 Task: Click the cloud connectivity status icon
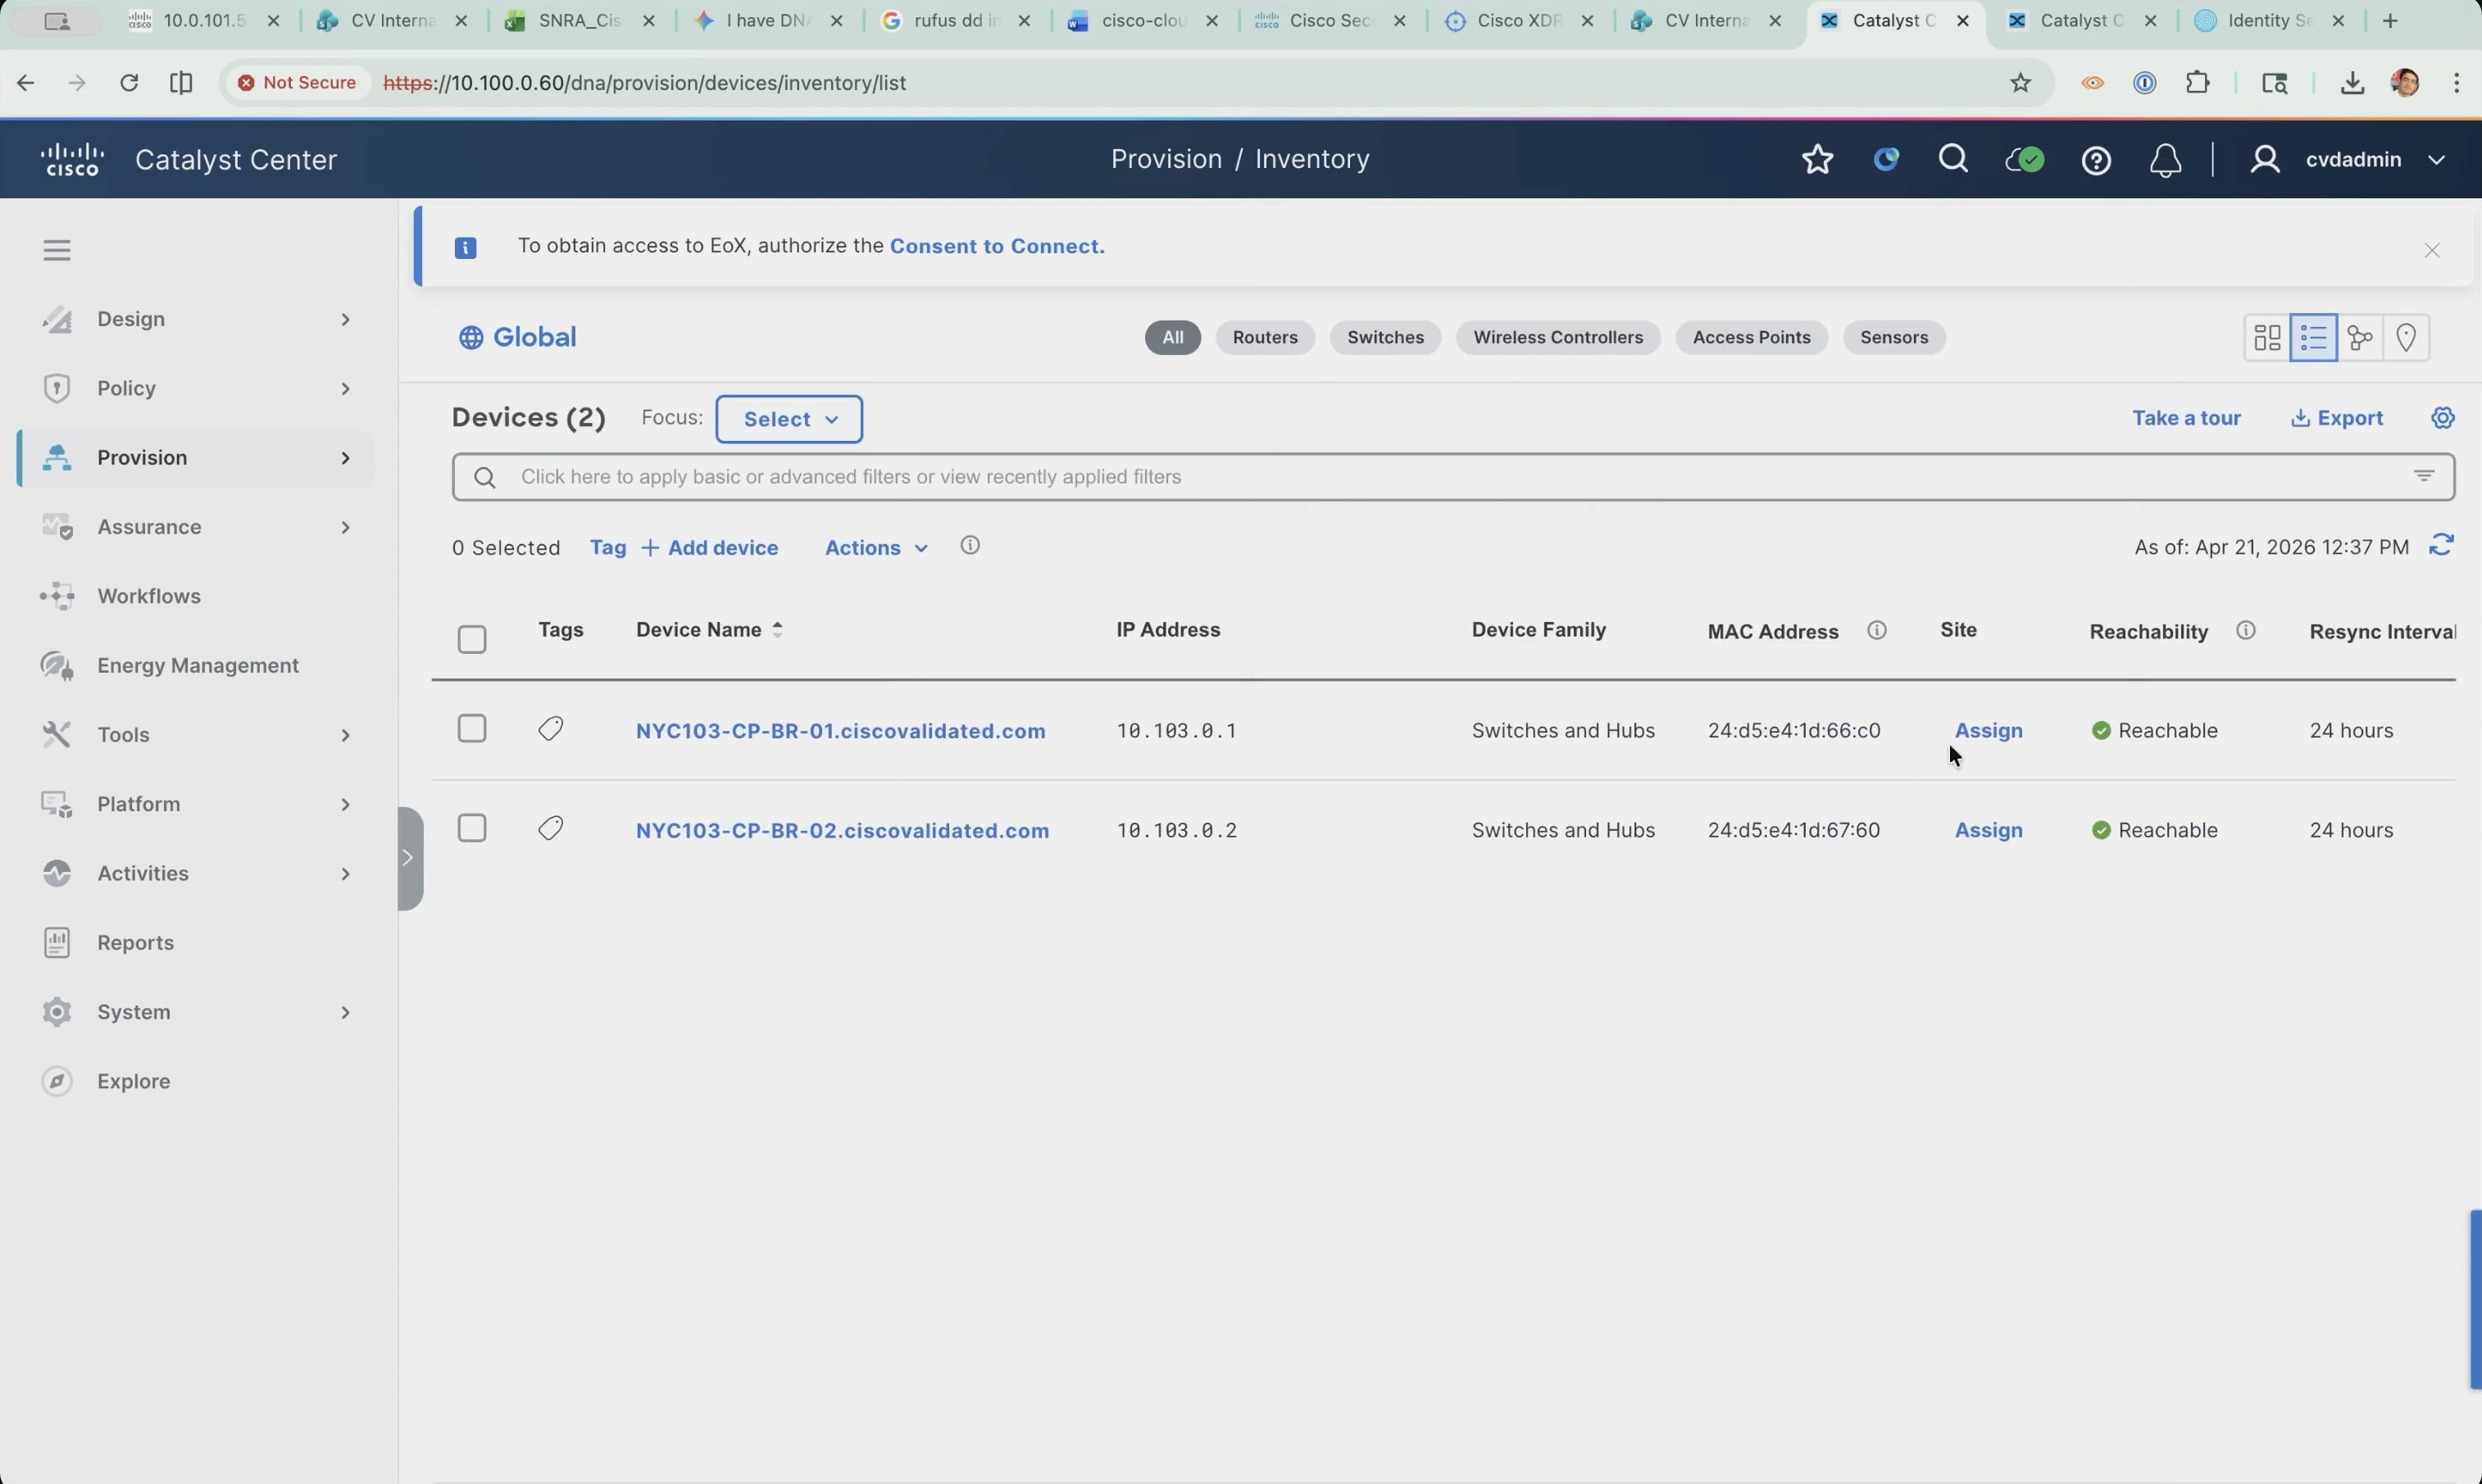2024,160
